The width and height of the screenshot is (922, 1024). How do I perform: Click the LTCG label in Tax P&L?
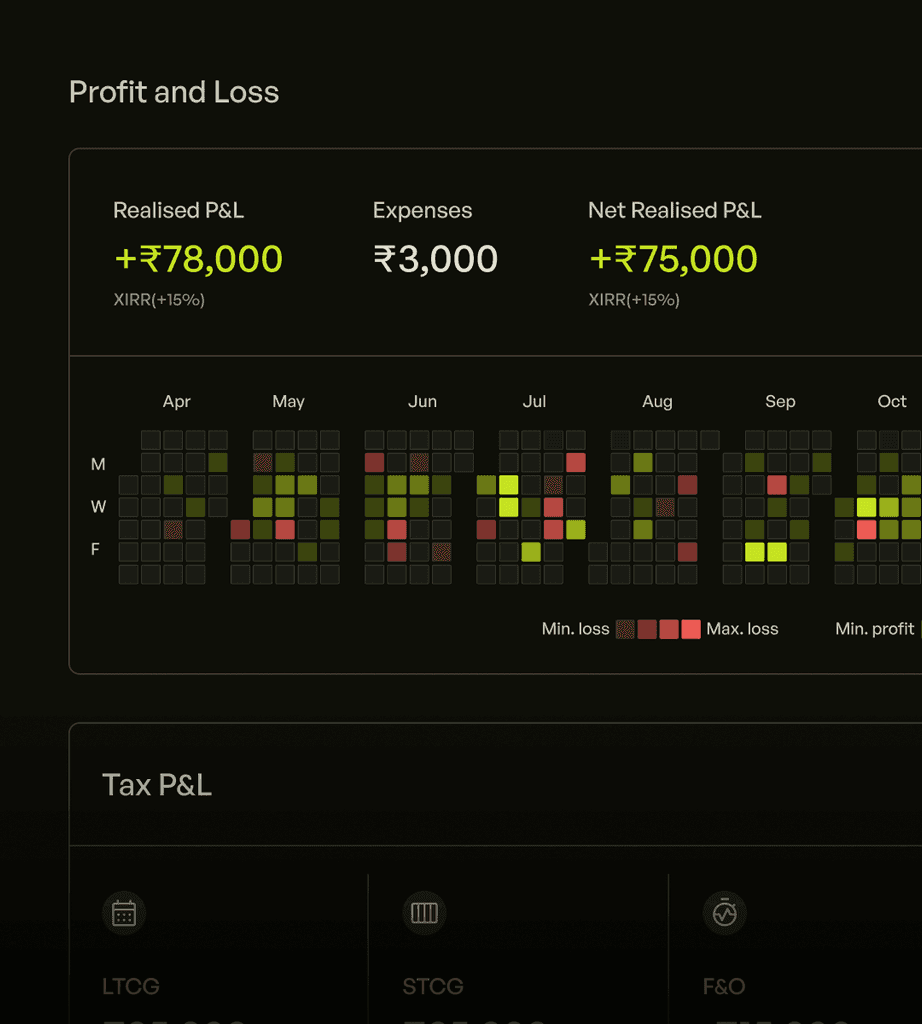[x=130, y=986]
